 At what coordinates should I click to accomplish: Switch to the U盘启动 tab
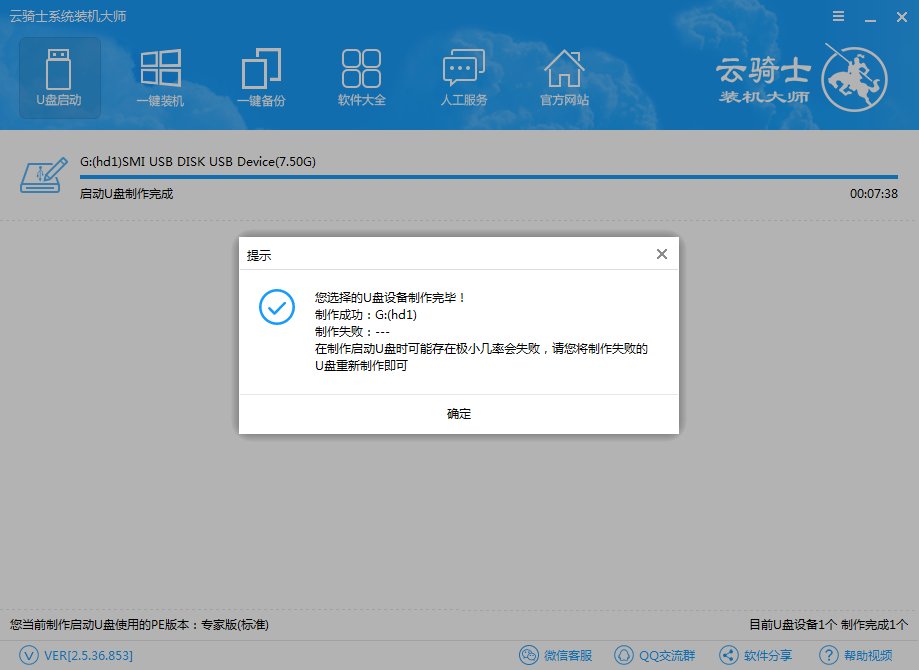(x=59, y=77)
